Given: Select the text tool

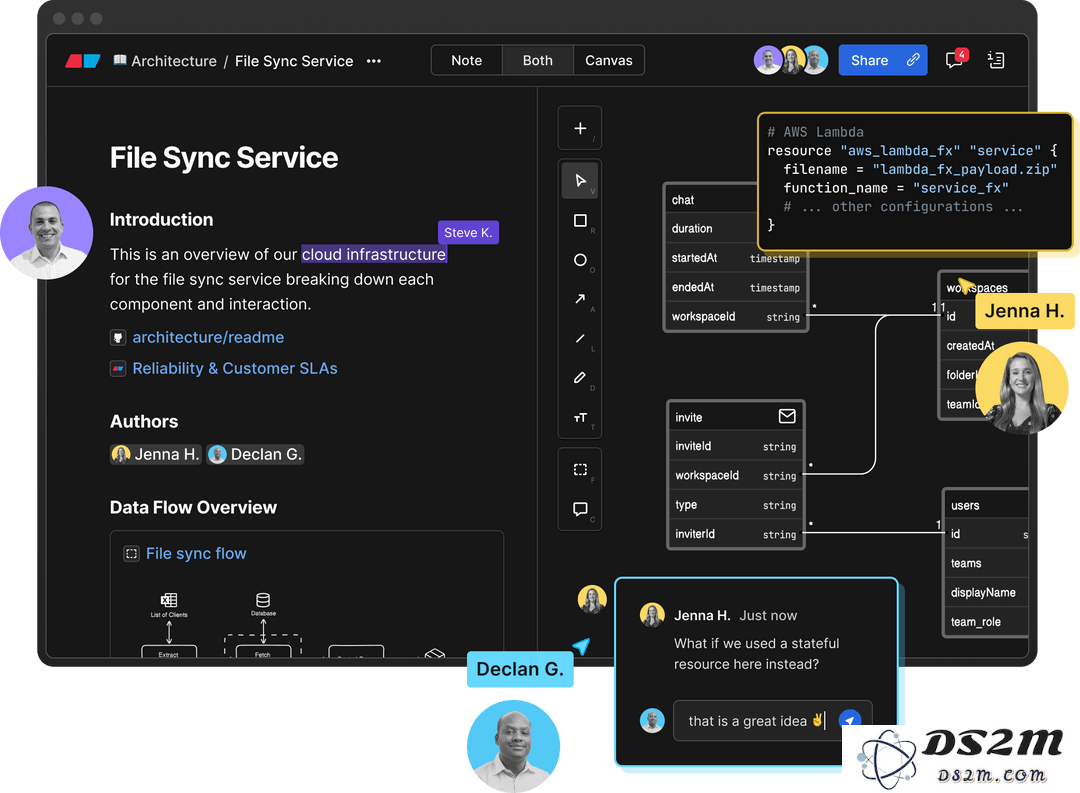Looking at the screenshot, I should tap(580, 418).
